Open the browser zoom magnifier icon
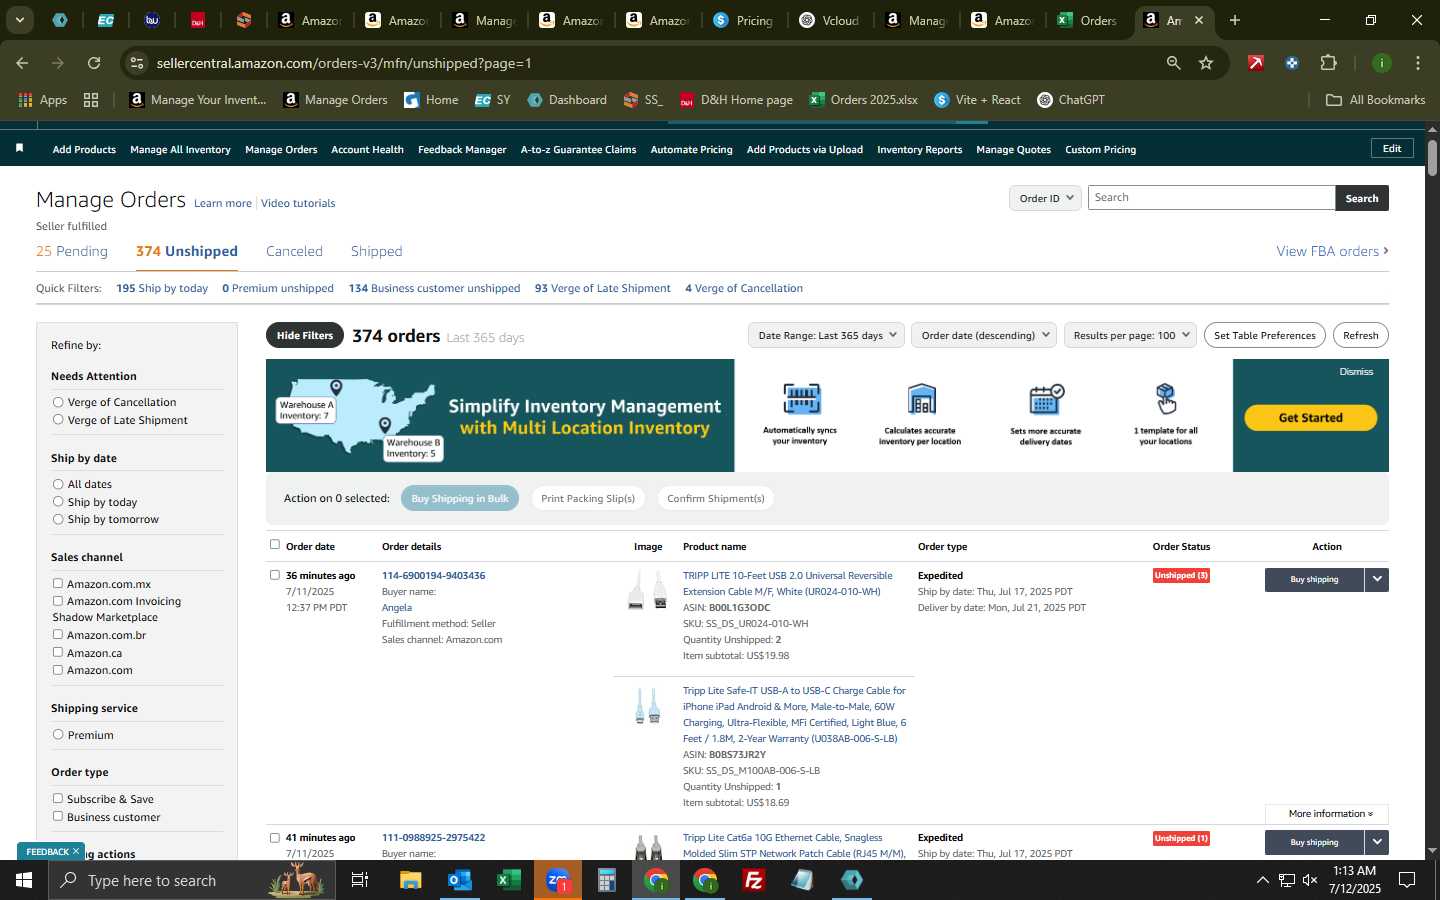Screen dimensions: 1440x900 click(1173, 63)
